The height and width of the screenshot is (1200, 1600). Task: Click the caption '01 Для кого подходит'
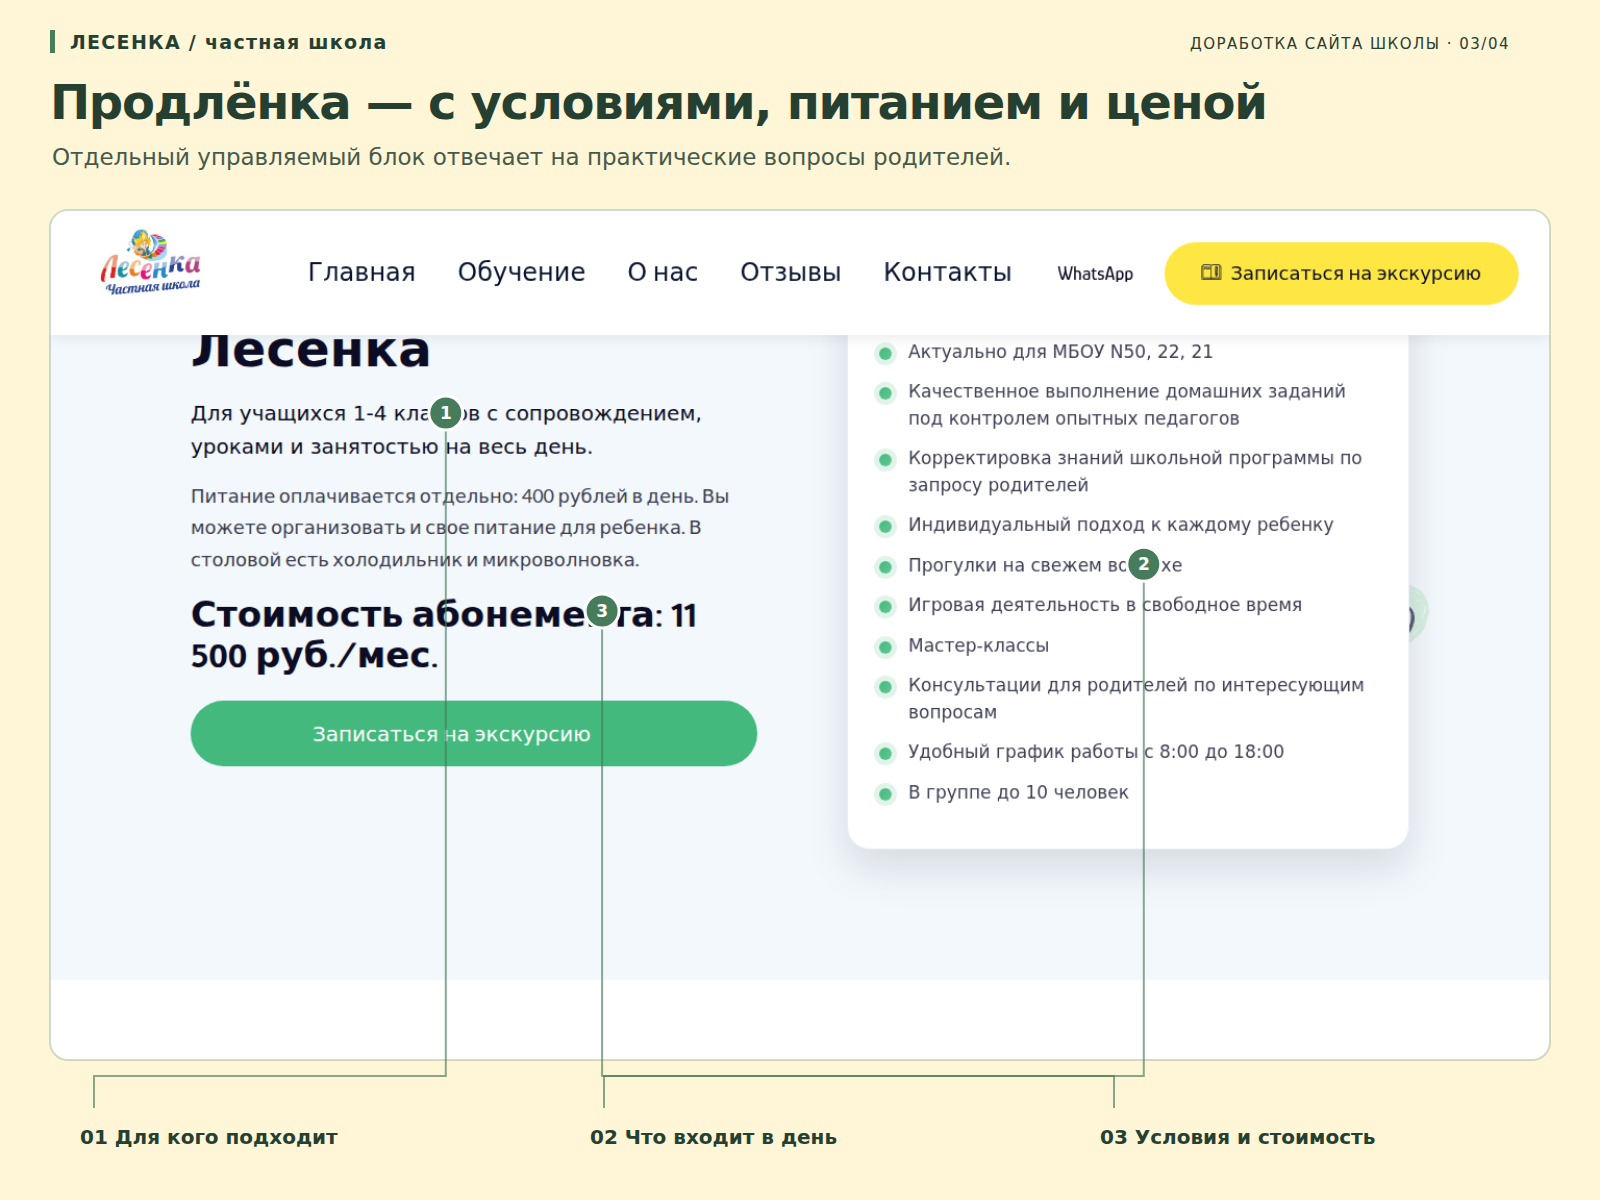coord(209,1137)
